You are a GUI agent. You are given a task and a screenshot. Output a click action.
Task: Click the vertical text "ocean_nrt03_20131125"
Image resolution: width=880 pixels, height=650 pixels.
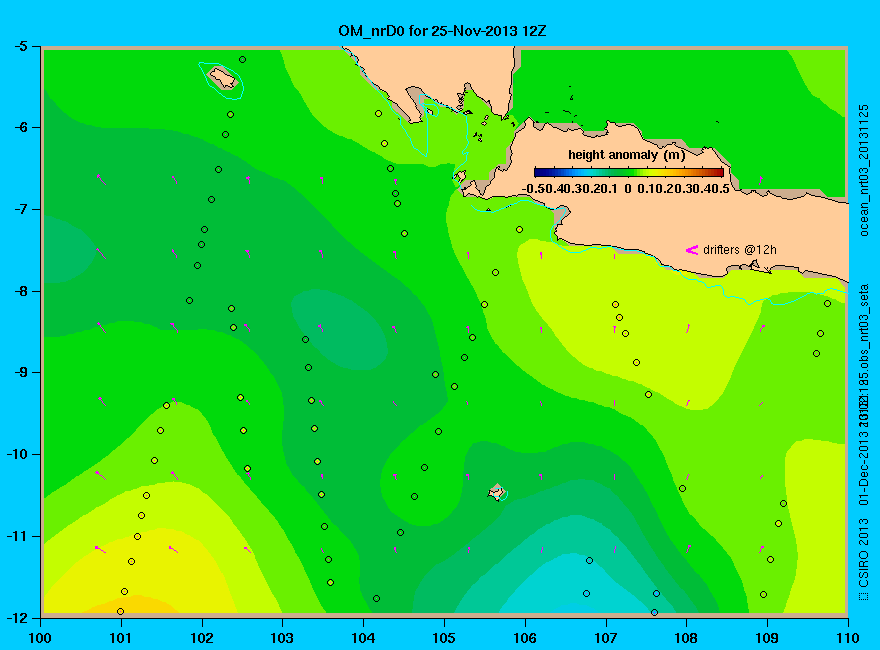click(x=864, y=171)
